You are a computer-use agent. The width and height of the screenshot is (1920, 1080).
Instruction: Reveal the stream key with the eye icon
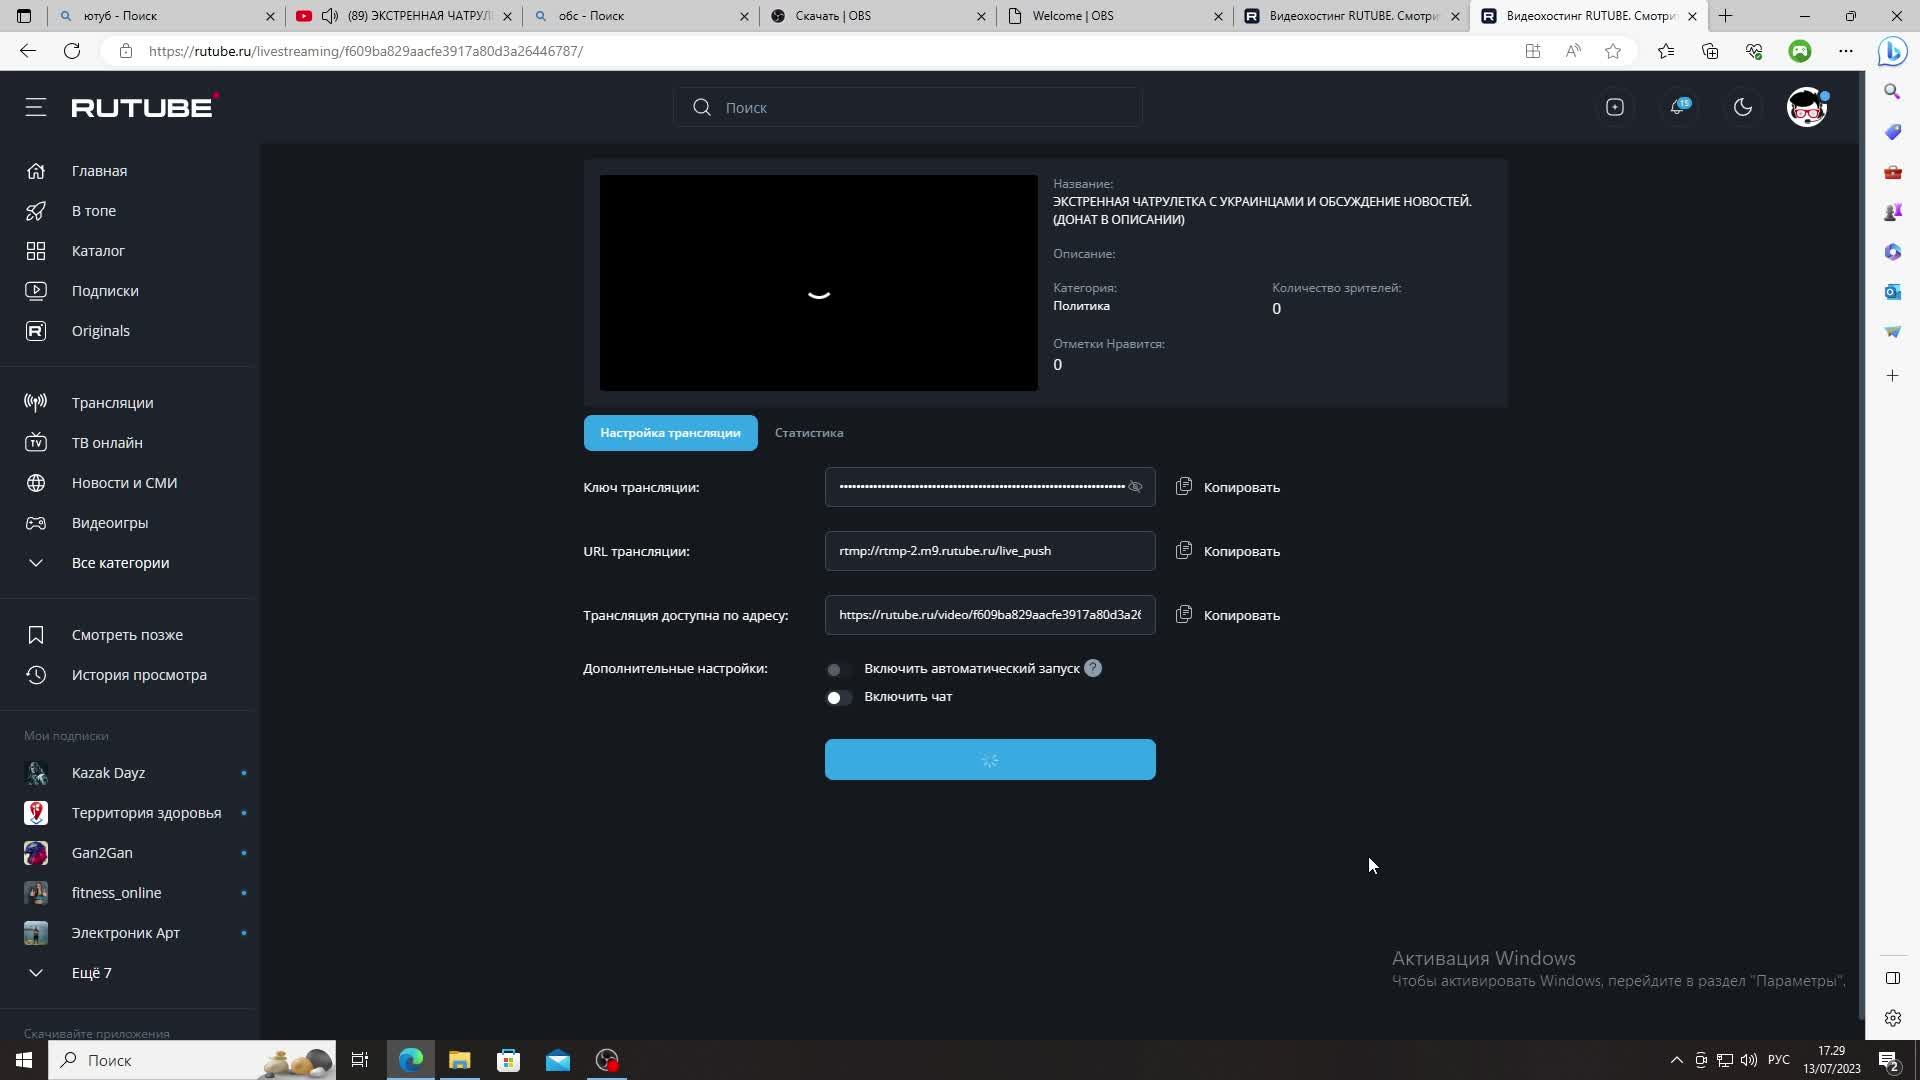click(x=1135, y=487)
